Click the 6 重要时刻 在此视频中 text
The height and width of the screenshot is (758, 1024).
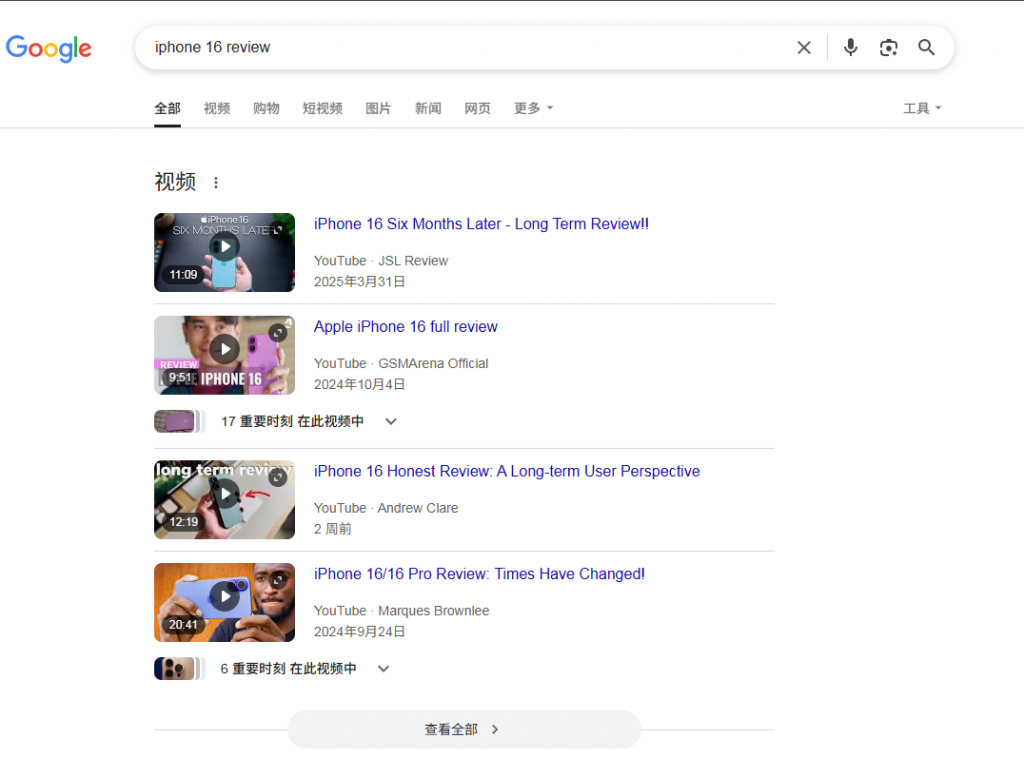tap(288, 669)
